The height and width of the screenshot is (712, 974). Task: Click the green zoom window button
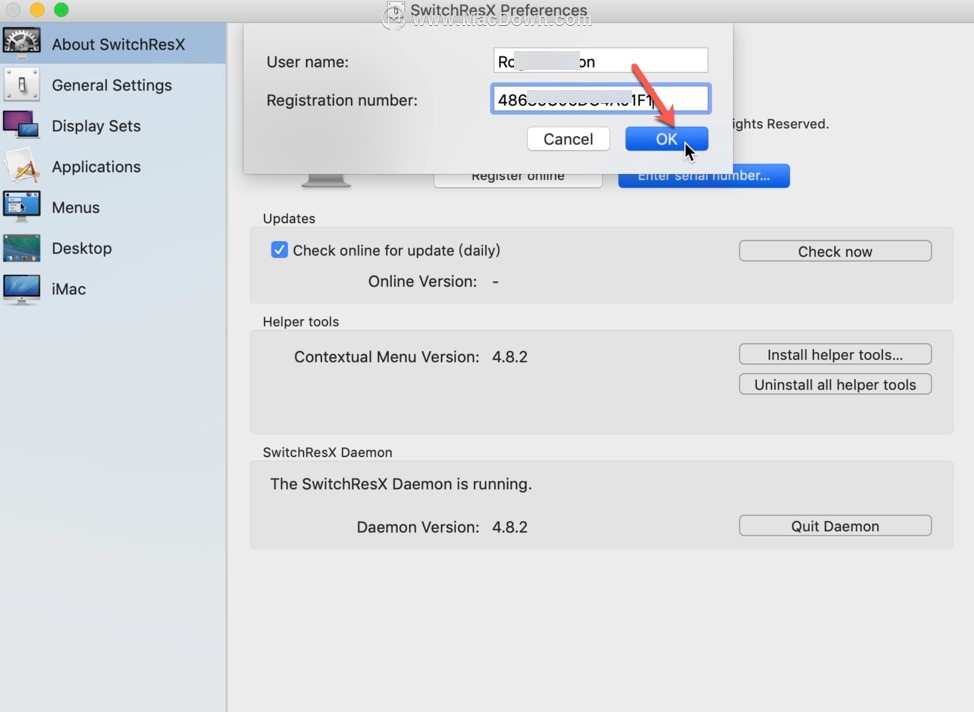[x=61, y=9]
